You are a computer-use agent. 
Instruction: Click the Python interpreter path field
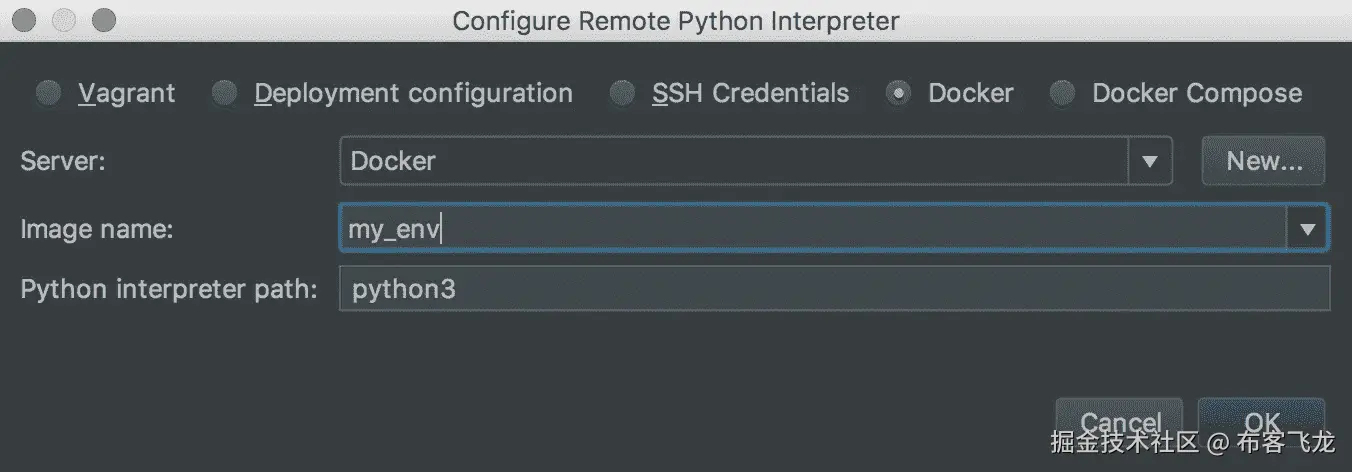click(835, 289)
